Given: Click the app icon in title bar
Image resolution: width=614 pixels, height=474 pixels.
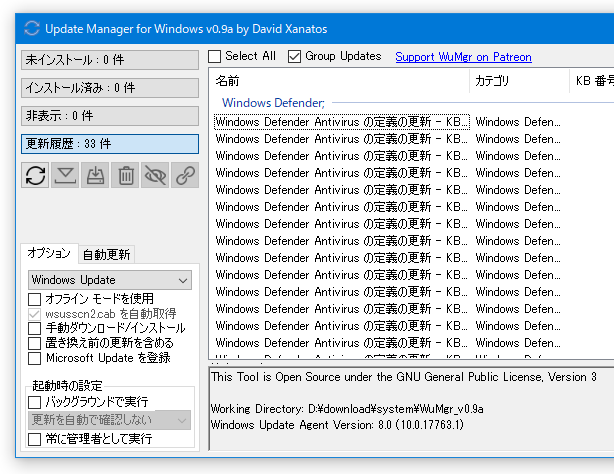Looking at the screenshot, I should 32,29.
